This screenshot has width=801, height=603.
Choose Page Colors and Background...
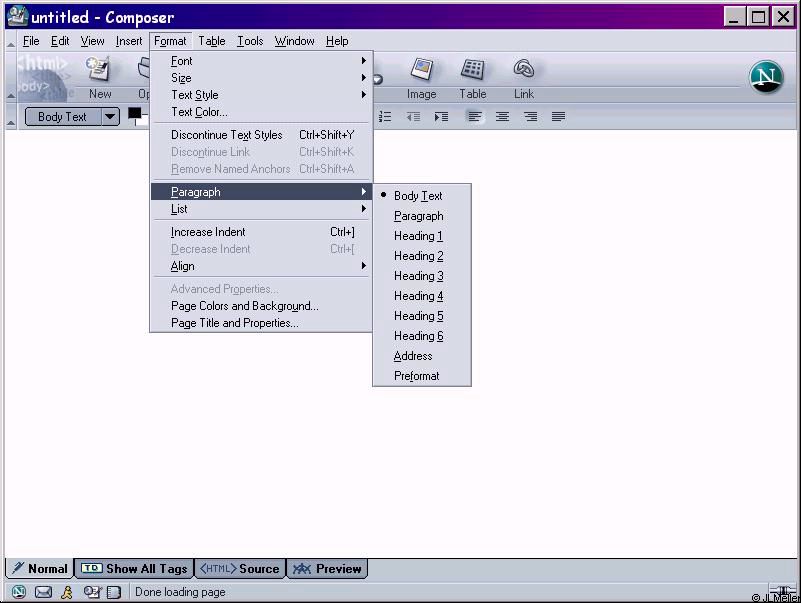coord(262,306)
